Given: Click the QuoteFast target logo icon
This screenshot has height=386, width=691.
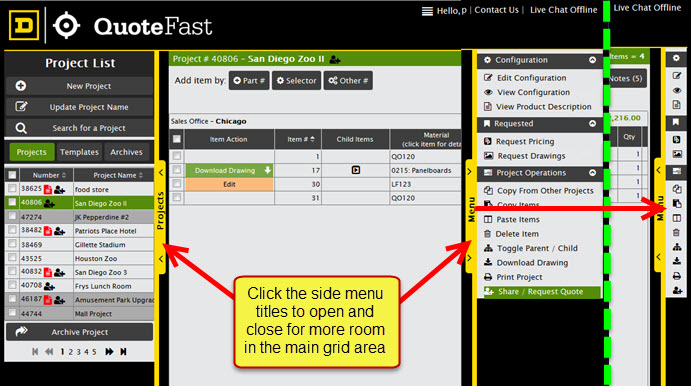Looking at the screenshot, I should tap(67, 26).
